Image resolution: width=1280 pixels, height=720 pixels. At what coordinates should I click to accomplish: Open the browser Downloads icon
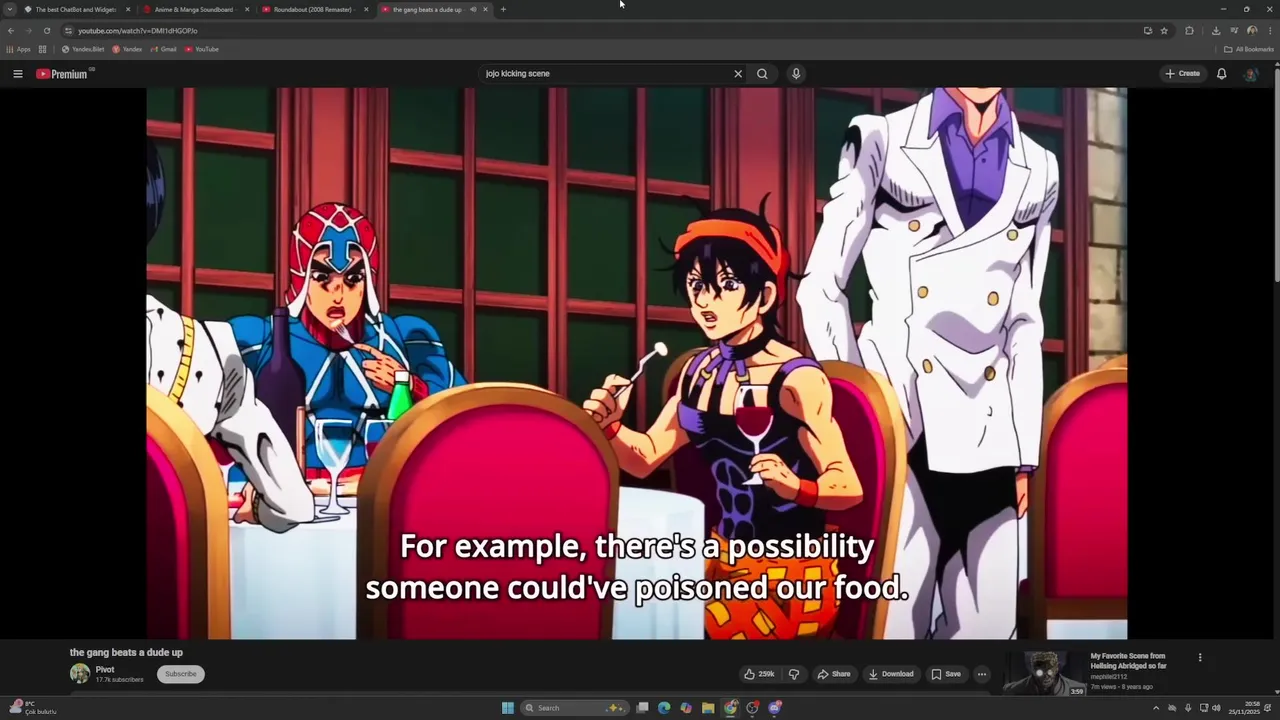1216,31
